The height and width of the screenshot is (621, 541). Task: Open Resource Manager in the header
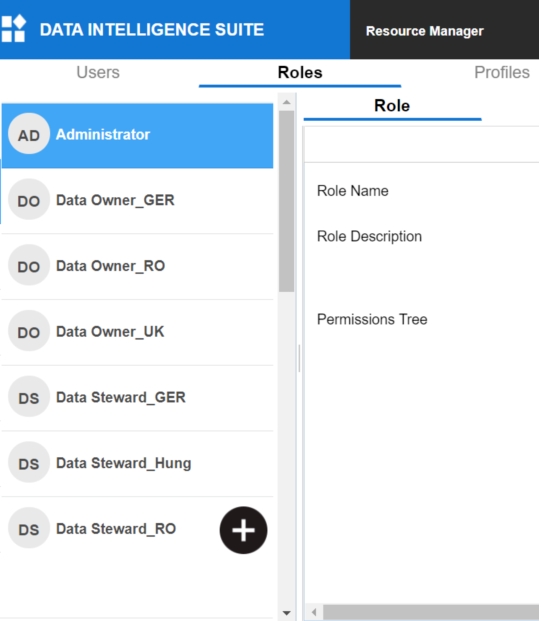[425, 31]
